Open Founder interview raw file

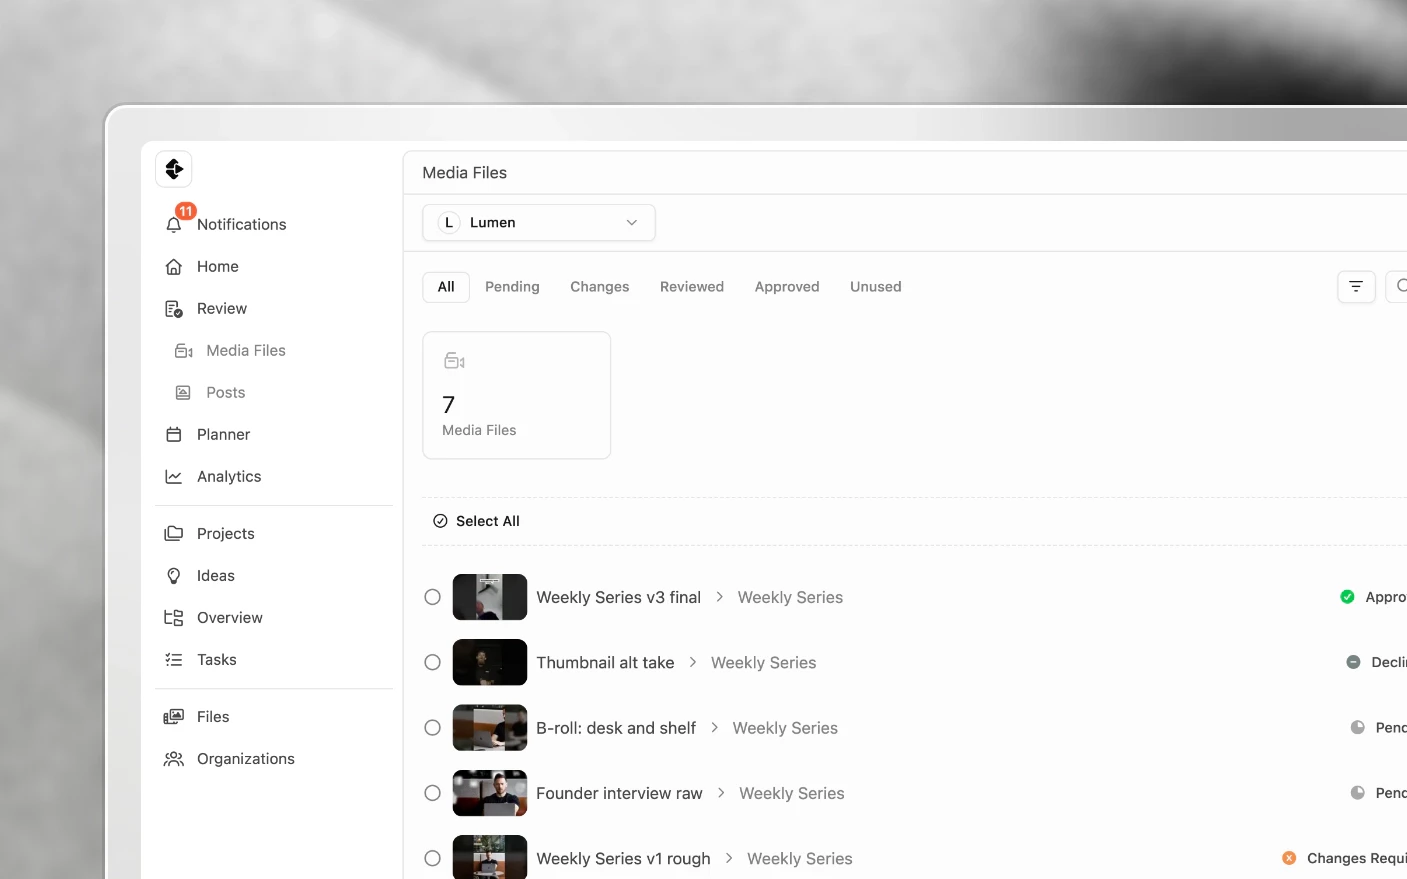coord(619,793)
